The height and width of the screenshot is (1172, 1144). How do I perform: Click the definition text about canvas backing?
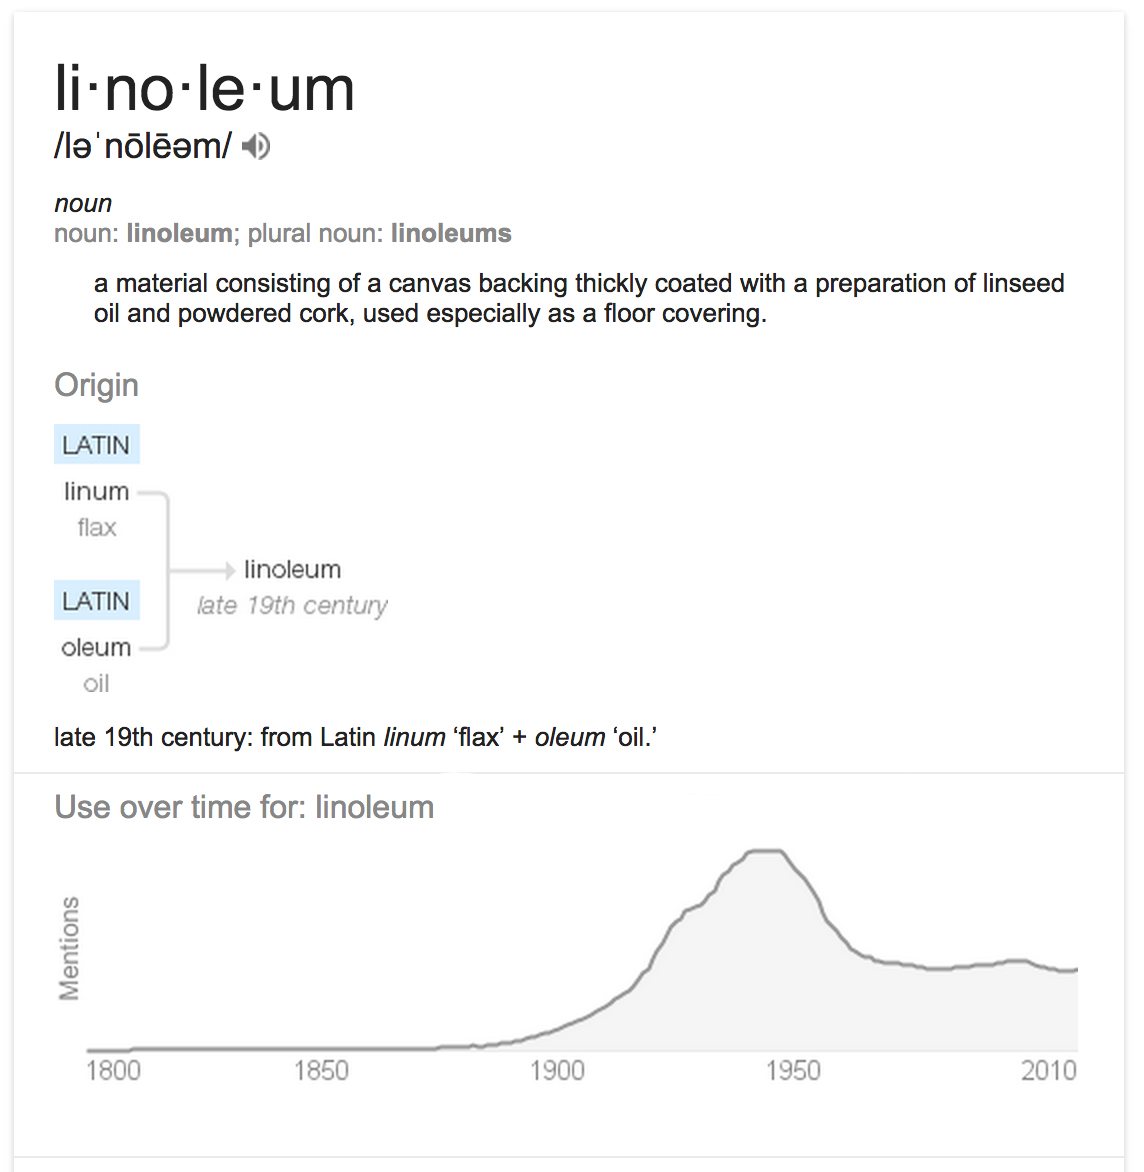click(x=579, y=298)
